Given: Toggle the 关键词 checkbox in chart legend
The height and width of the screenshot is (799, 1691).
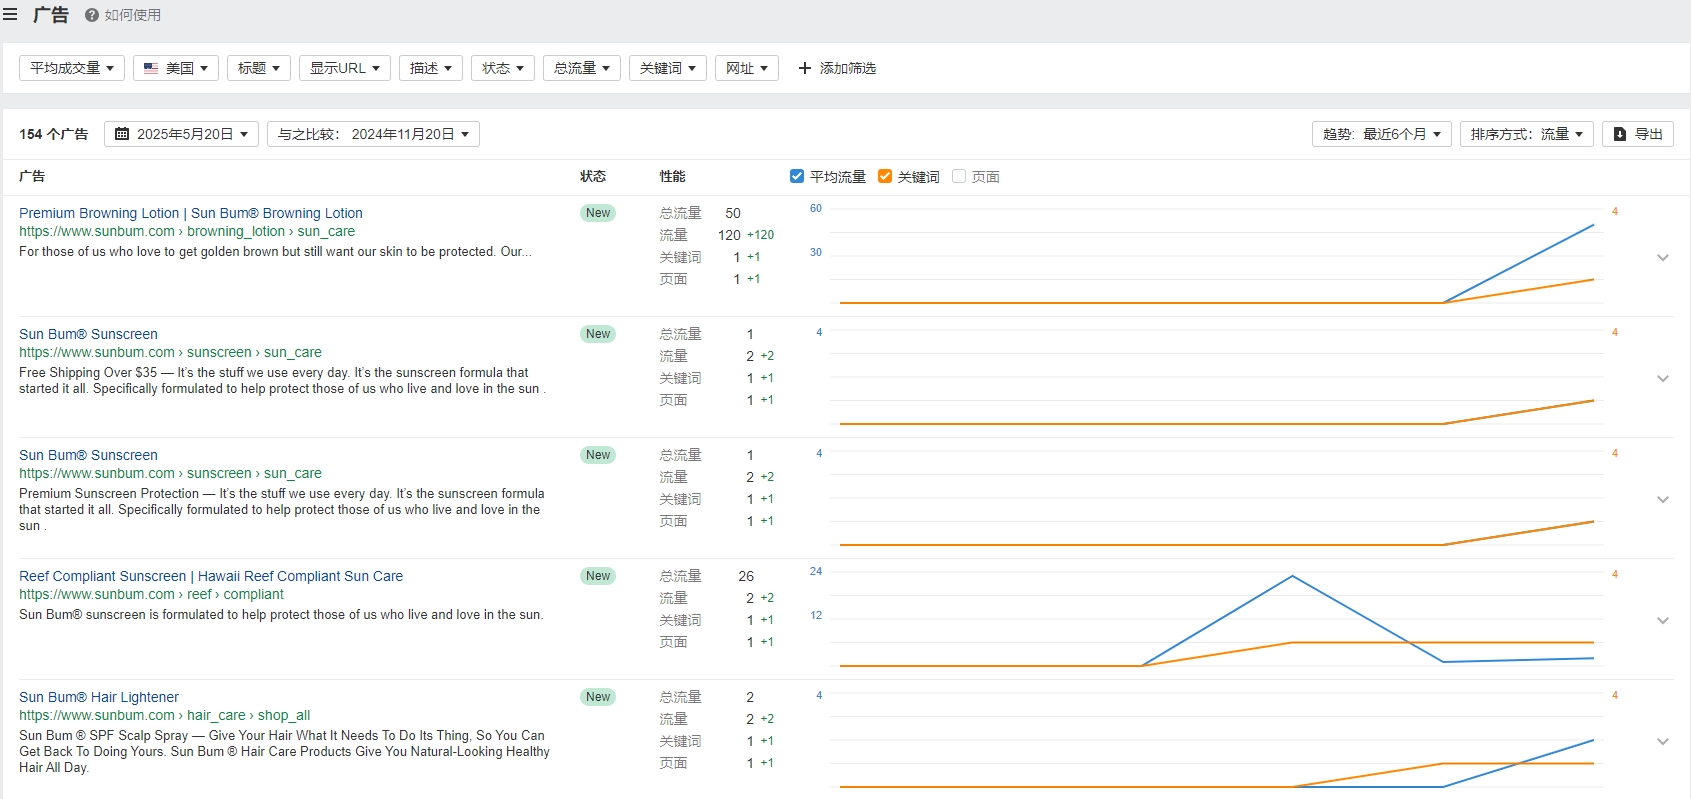Looking at the screenshot, I should point(885,176).
